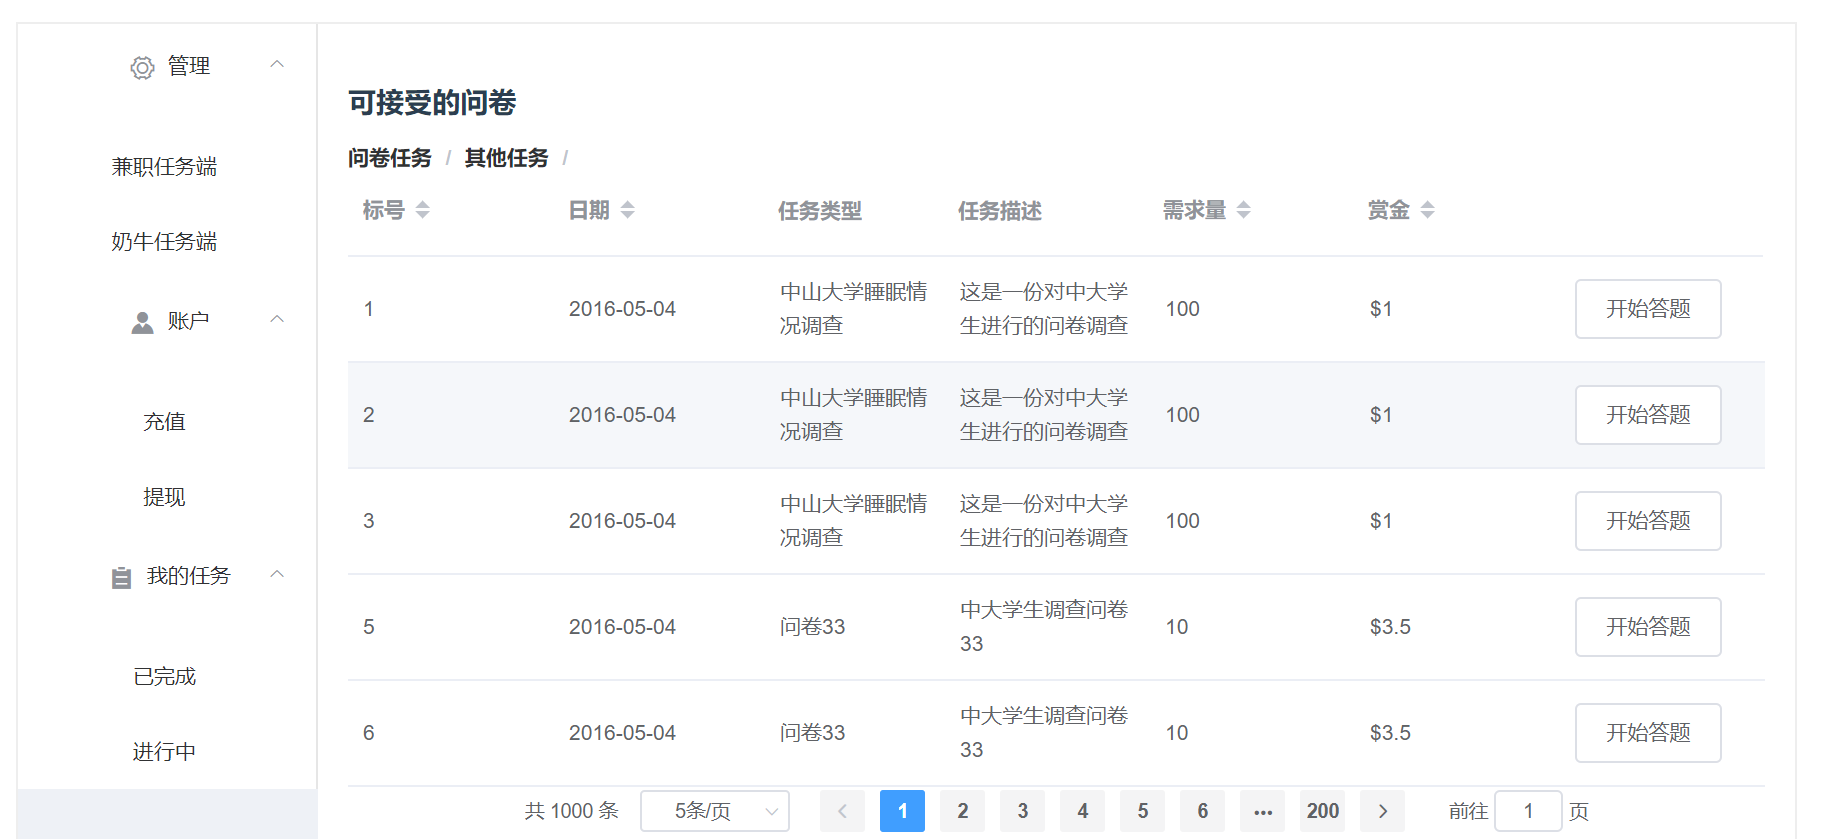The image size is (1823, 839).
Task: Click 开始答题 for task number 1
Action: 1647,309
